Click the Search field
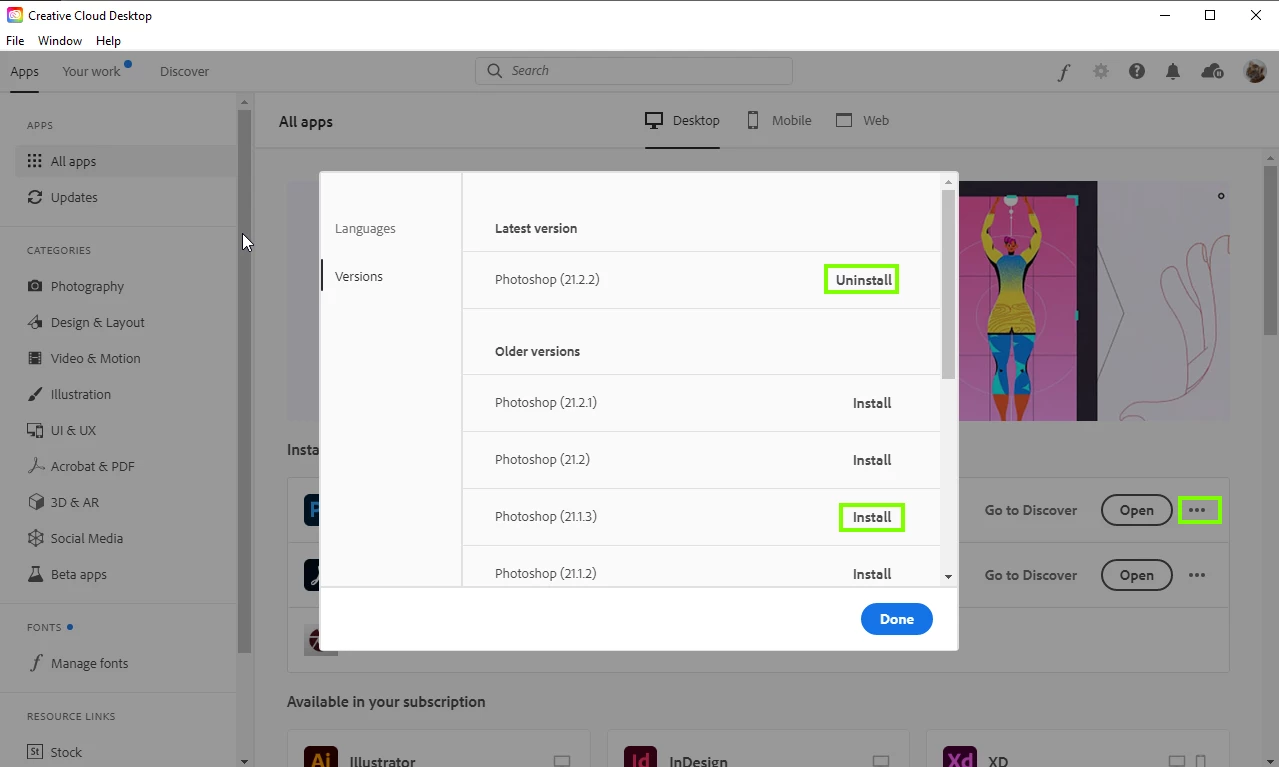This screenshot has width=1279, height=767. (x=634, y=71)
